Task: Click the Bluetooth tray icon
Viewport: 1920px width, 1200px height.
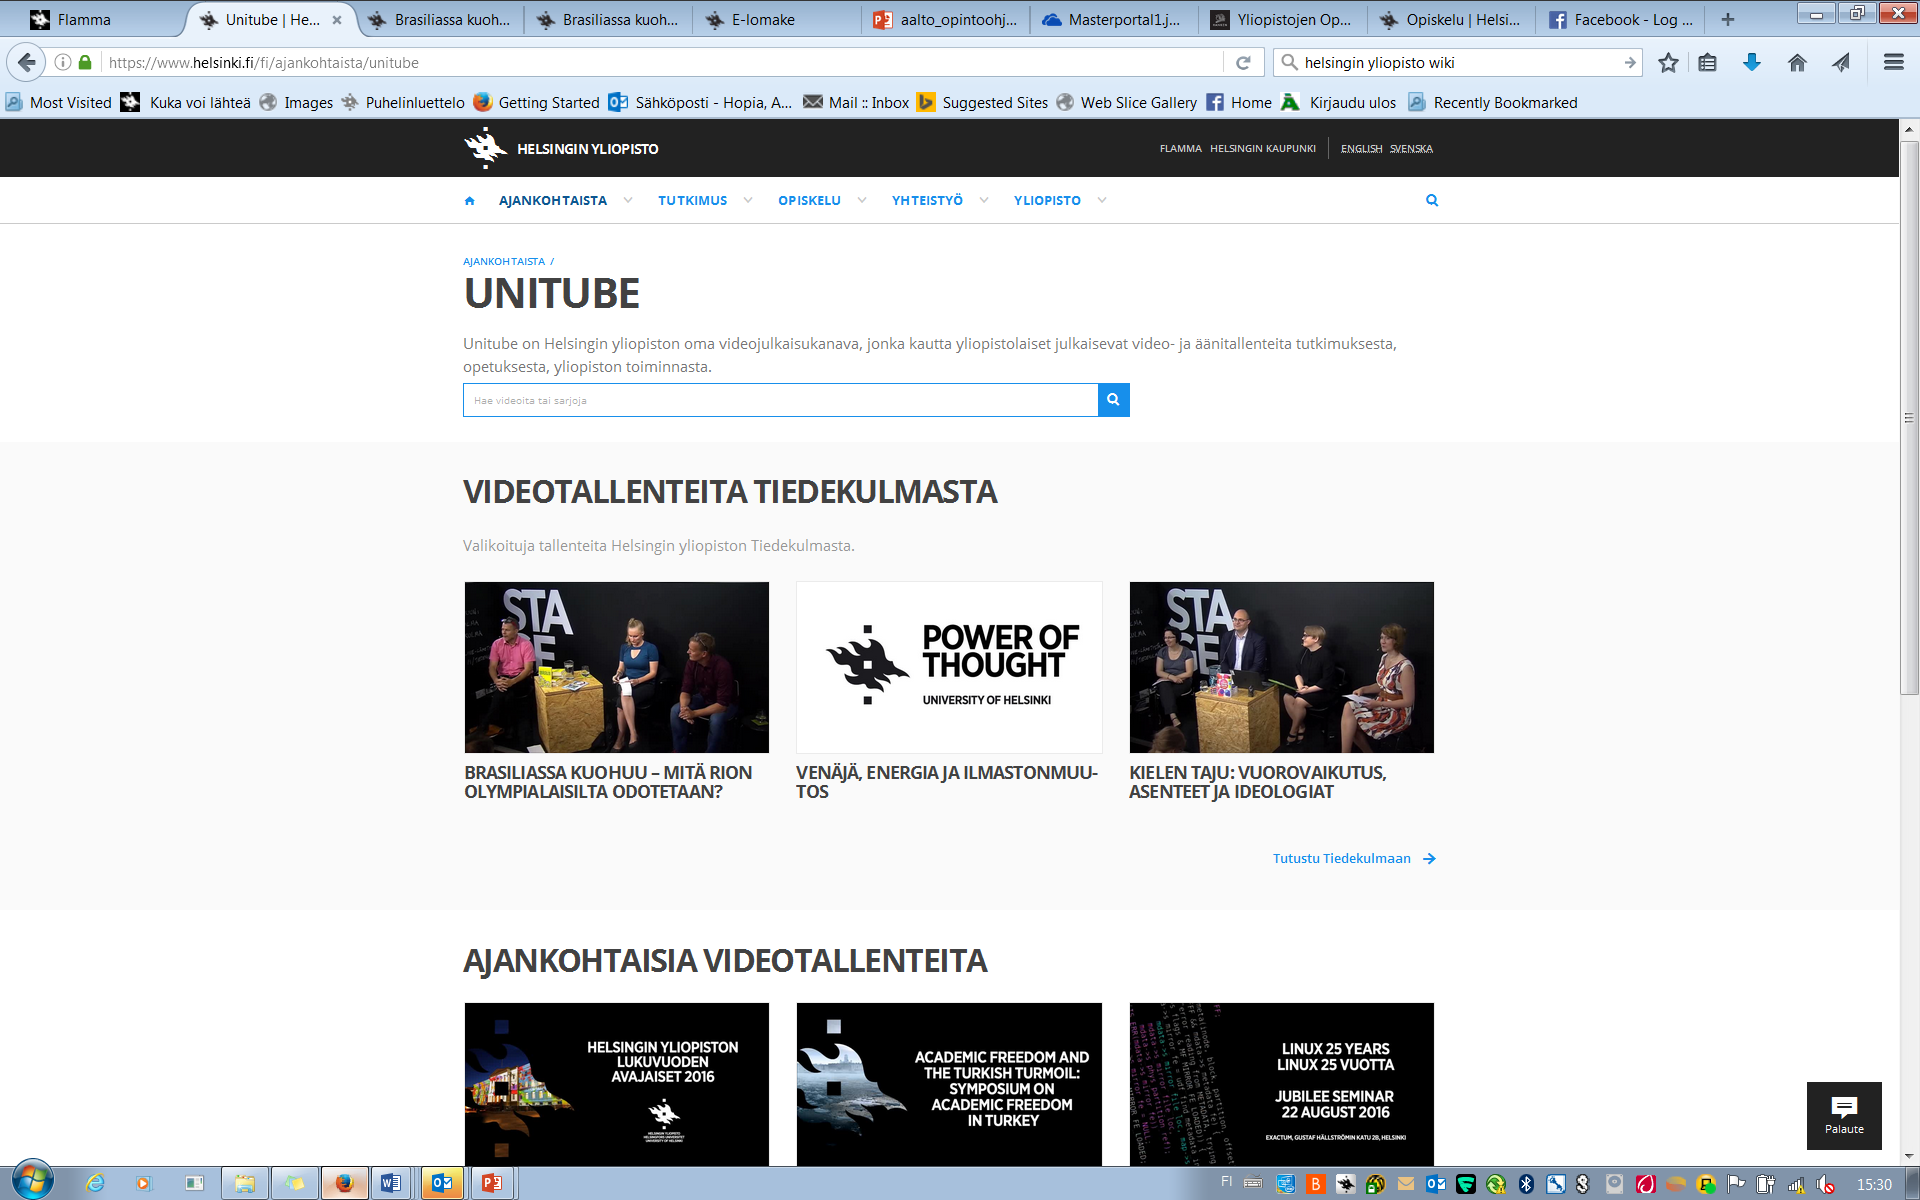Action: 1526,1184
